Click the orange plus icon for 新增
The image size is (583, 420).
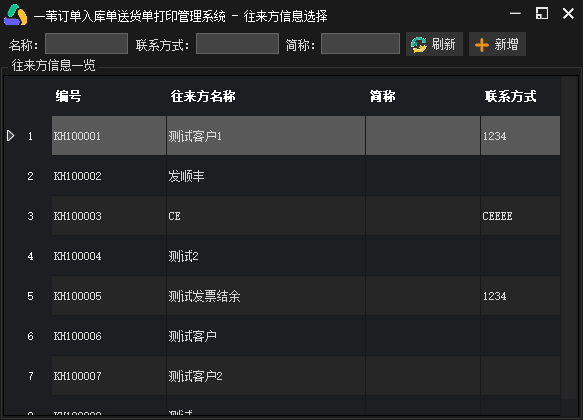482,45
